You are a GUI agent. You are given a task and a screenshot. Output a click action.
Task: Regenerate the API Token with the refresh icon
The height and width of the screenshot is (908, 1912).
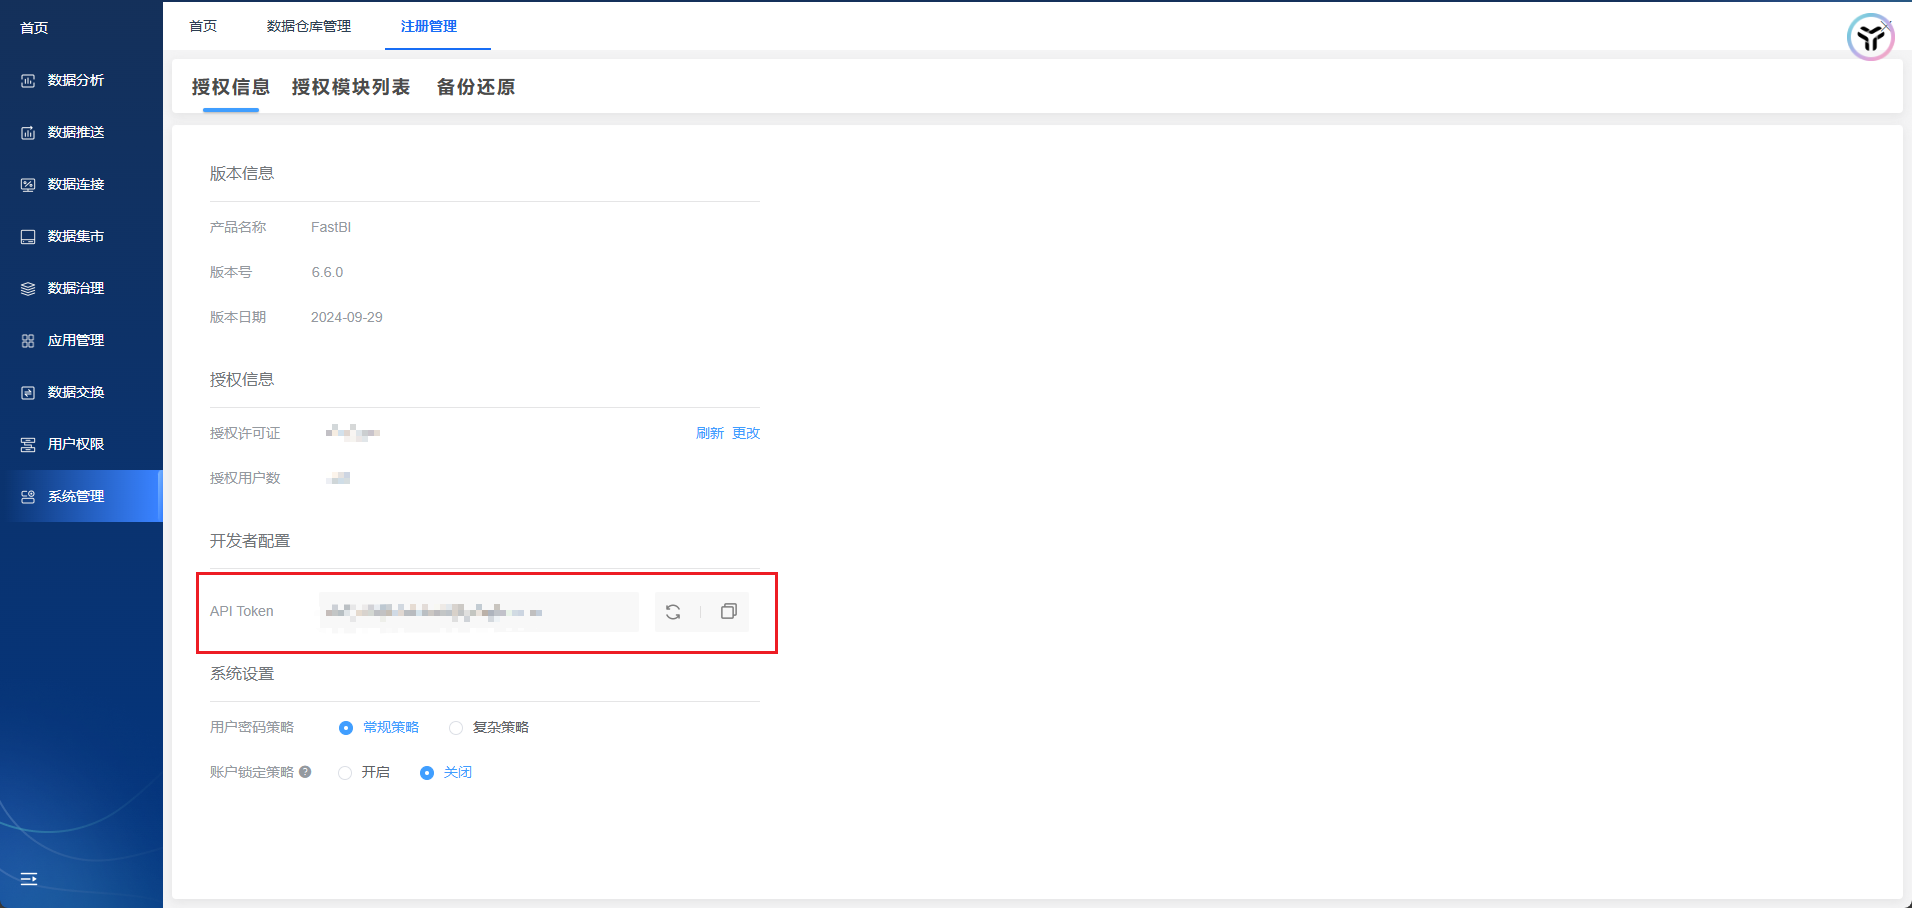tap(673, 612)
